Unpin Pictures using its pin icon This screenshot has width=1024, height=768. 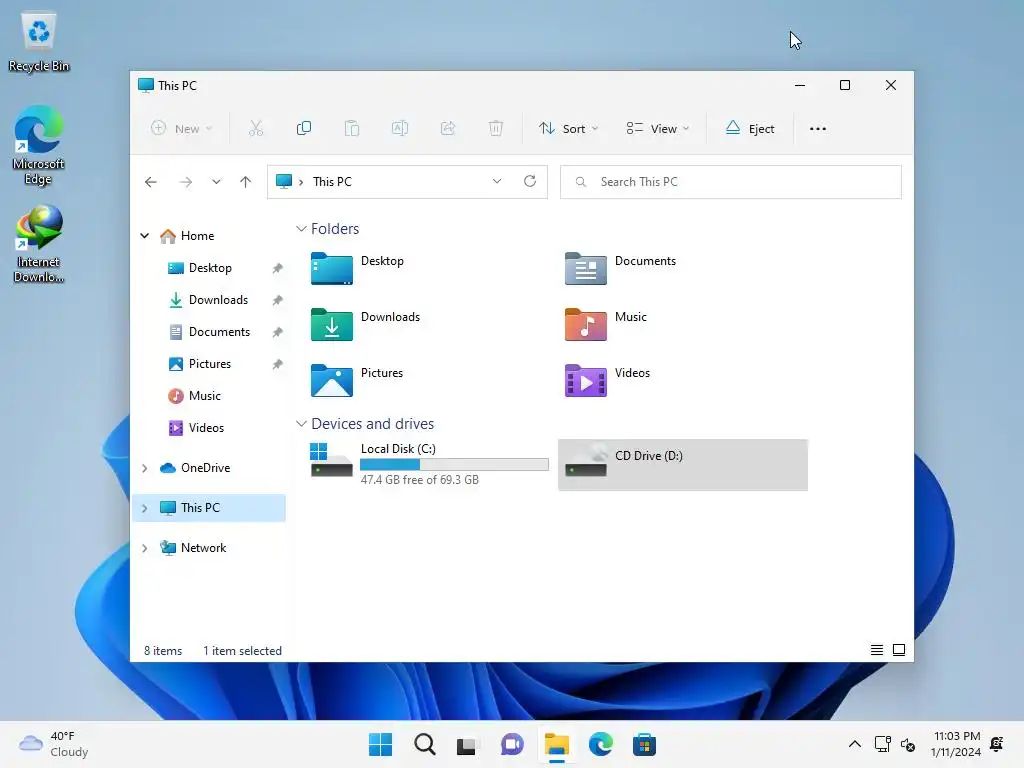click(x=278, y=364)
